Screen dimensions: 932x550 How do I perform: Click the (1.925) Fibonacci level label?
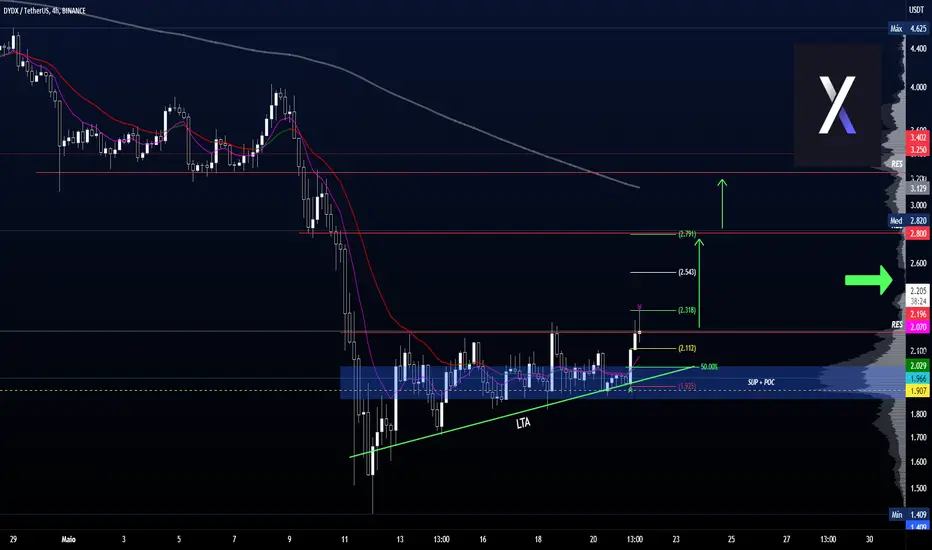click(687, 386)
